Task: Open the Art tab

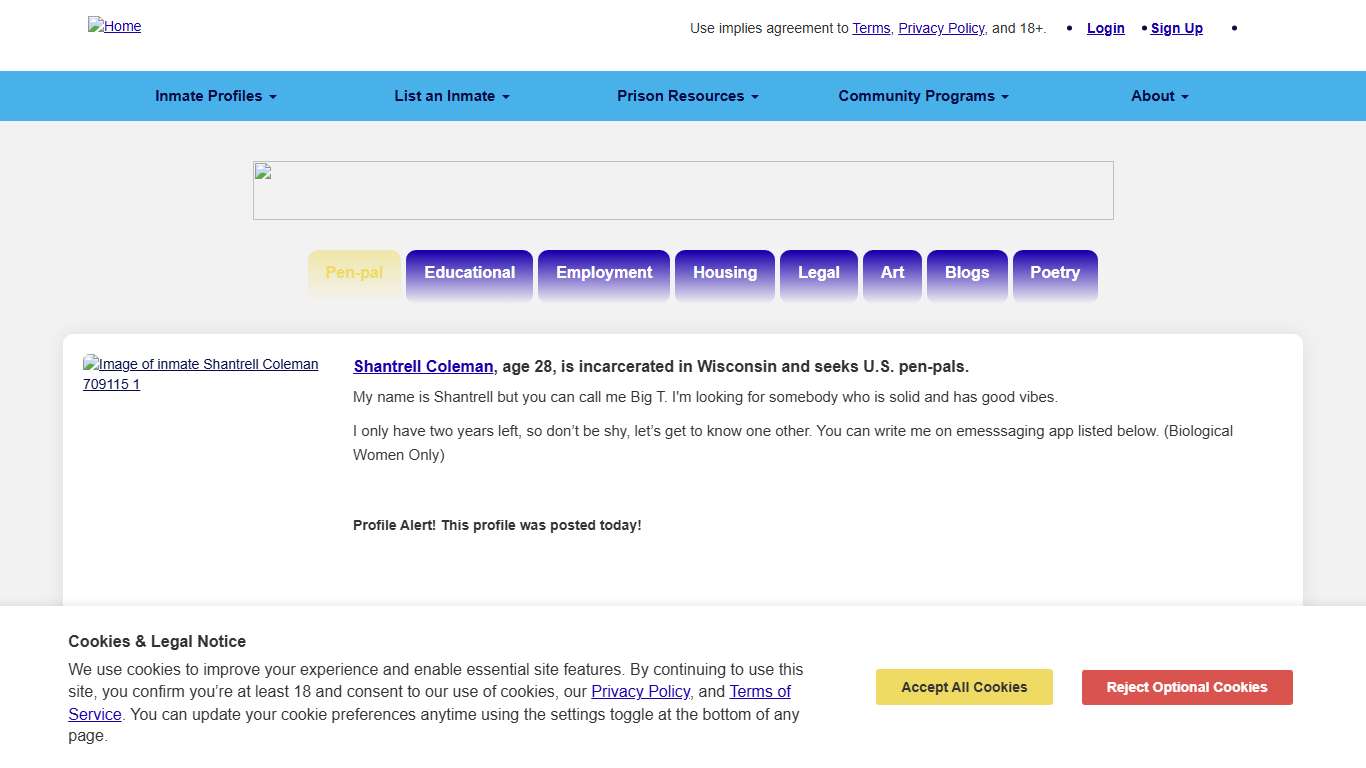Action: point(892,273)
